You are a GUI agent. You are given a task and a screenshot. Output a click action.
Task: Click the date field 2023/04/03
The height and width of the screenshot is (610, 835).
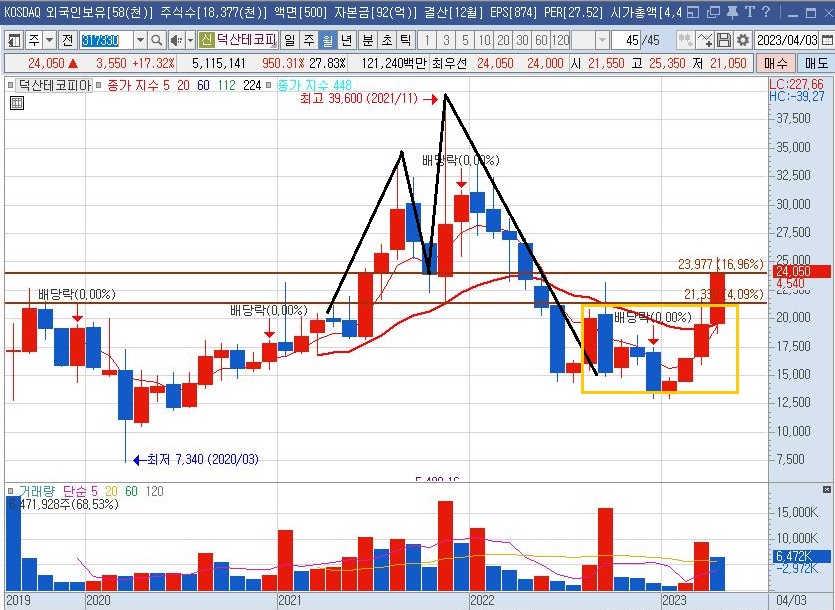787,40
